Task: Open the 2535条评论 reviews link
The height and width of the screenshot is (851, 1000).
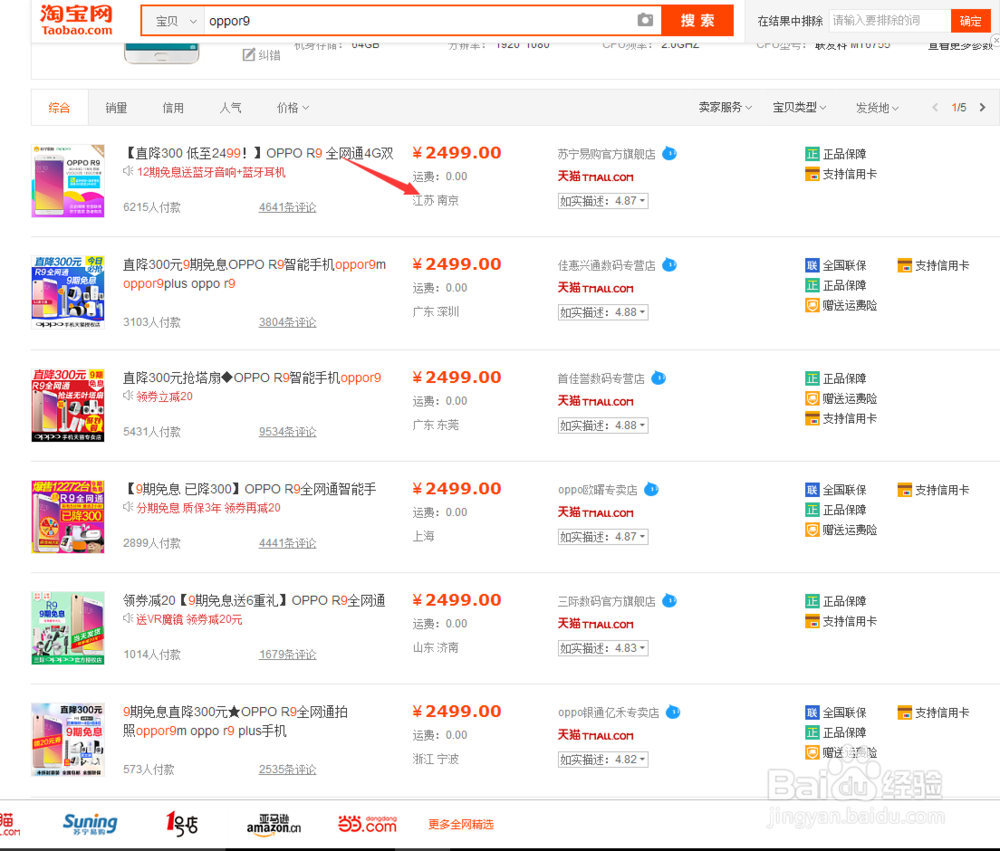Action: pyautogui.click(x=287, y=769)
